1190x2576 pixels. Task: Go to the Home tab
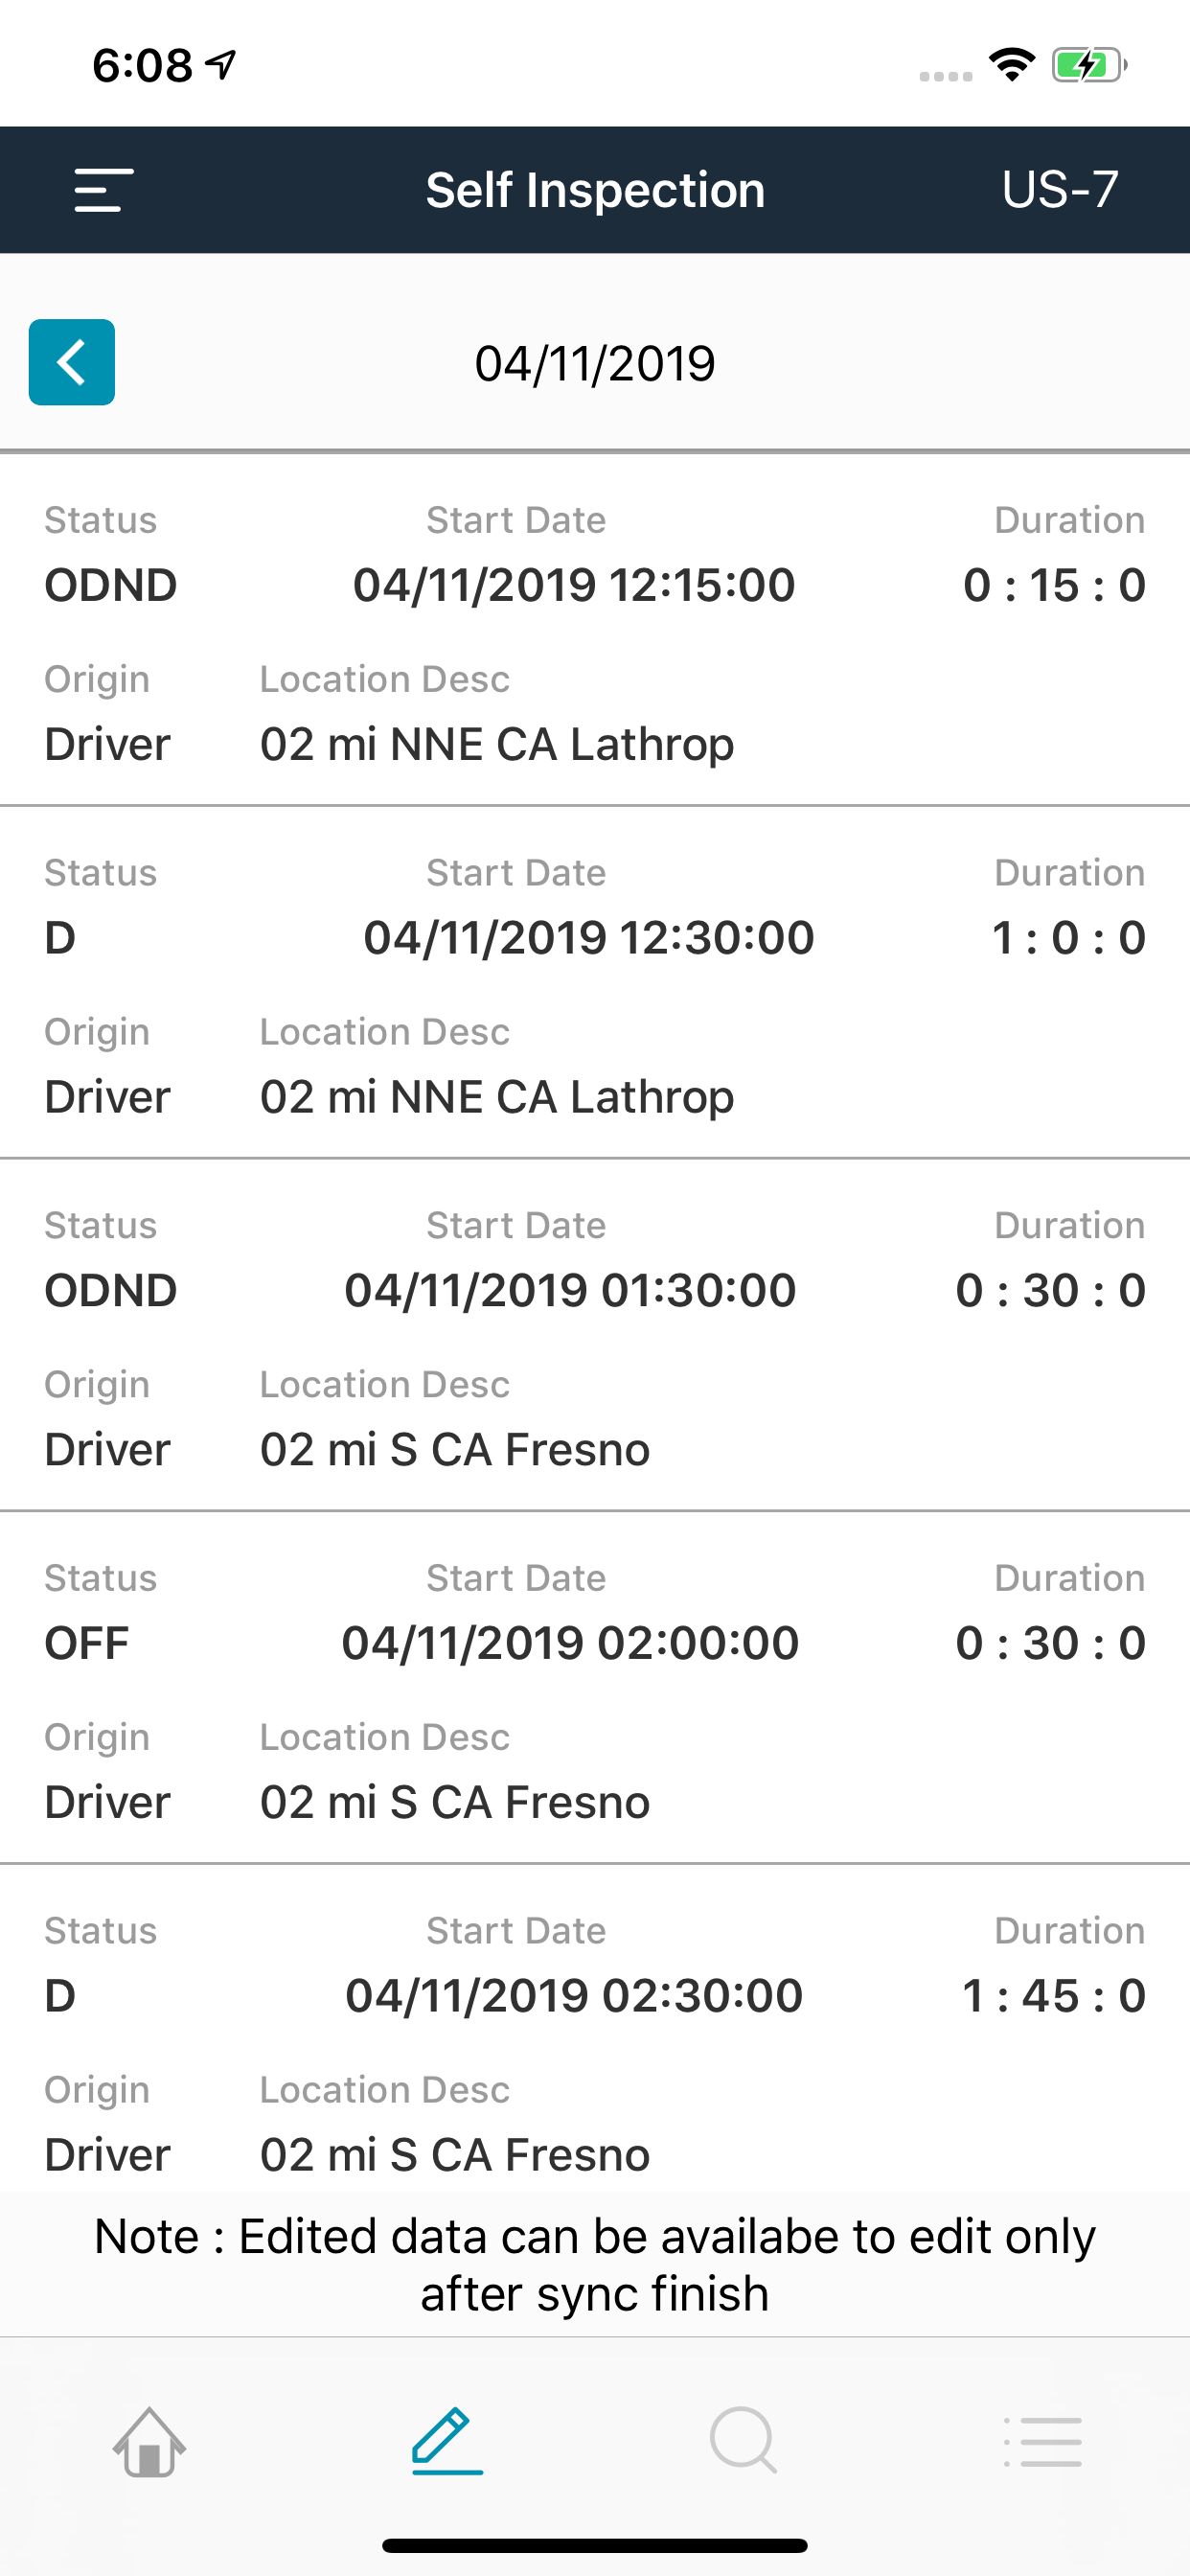pos(149,2441)
